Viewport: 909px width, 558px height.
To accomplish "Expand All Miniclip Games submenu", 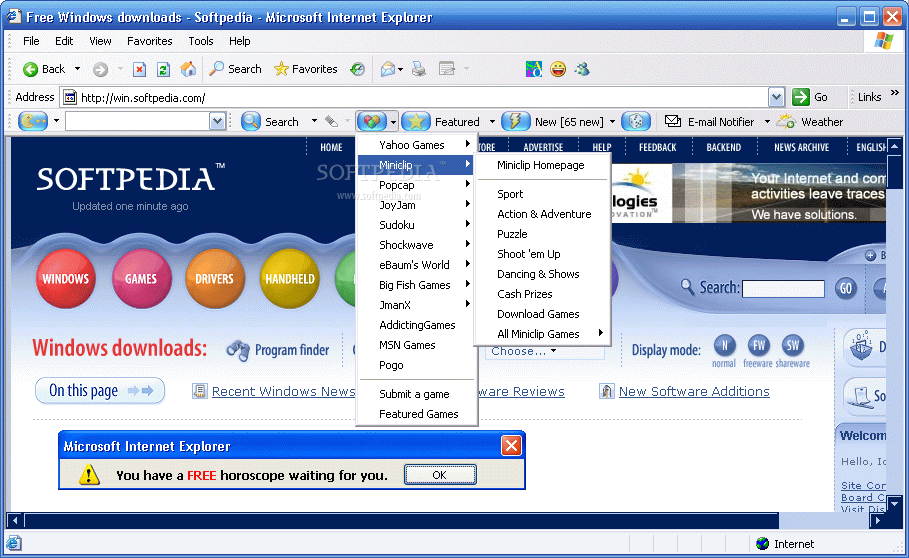I will click(543, 334).
